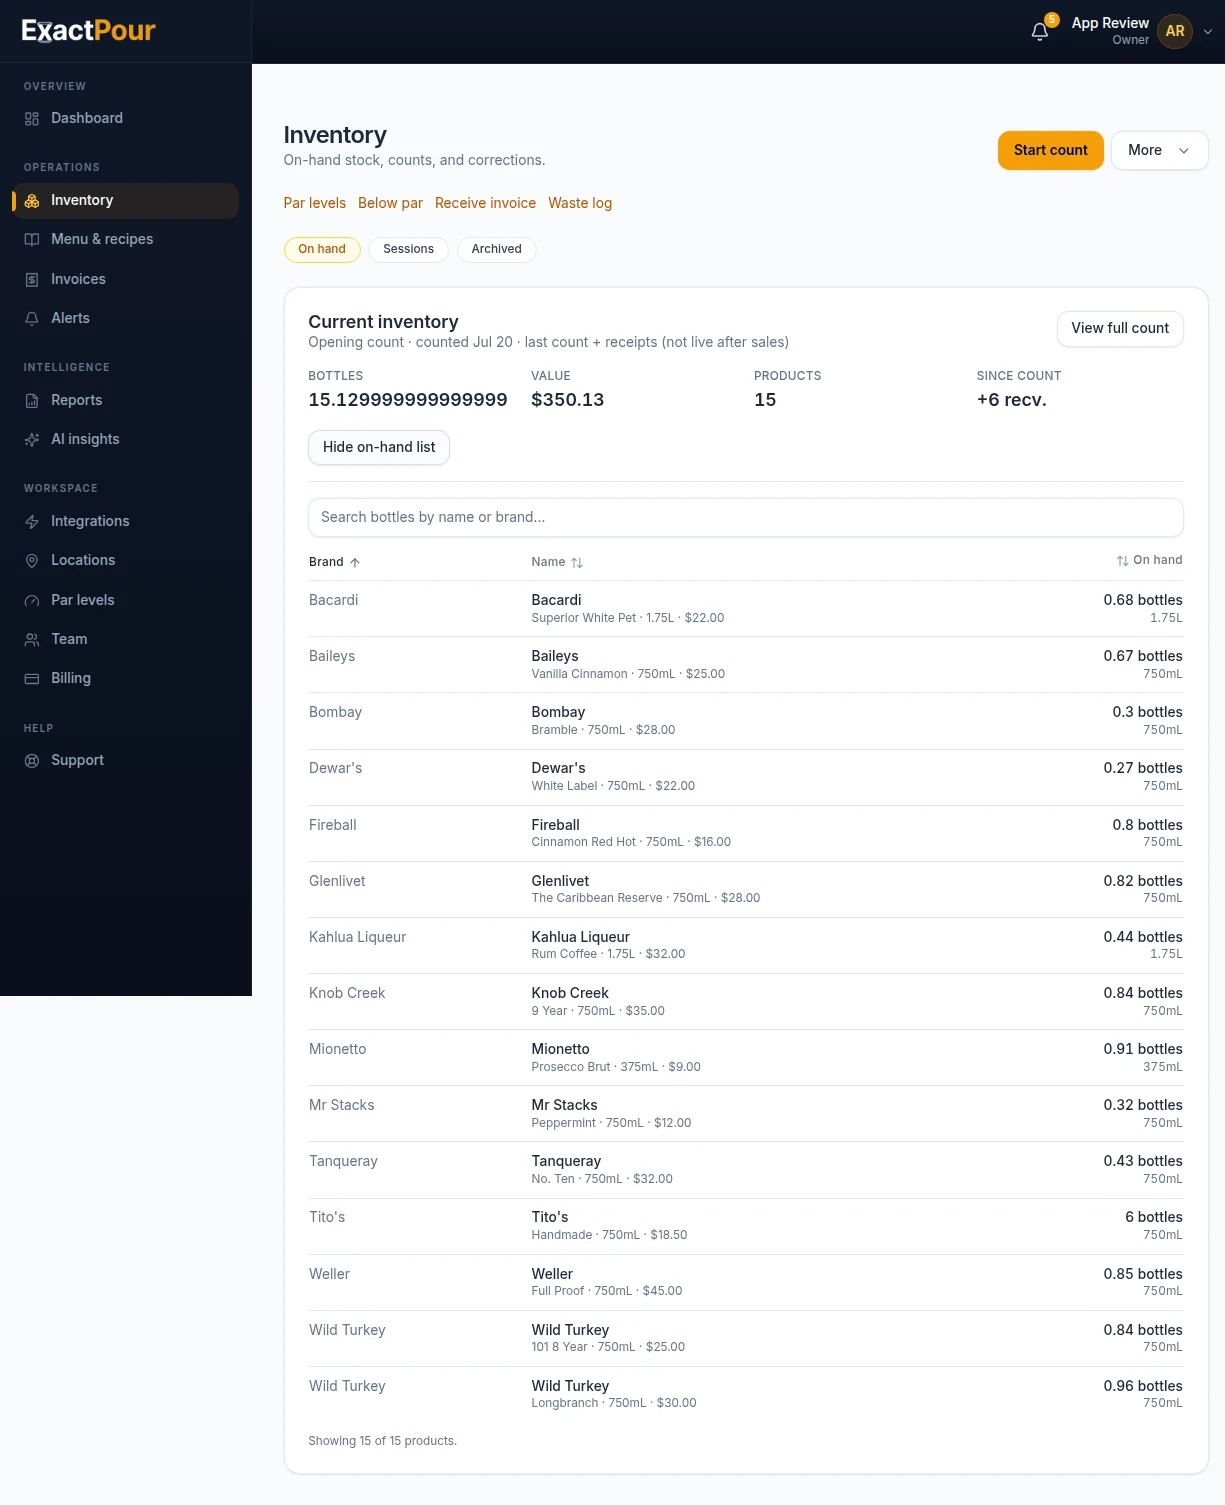Open Menu & recipes book icon
1225x1505 pixels.
[x=32, y=240]
